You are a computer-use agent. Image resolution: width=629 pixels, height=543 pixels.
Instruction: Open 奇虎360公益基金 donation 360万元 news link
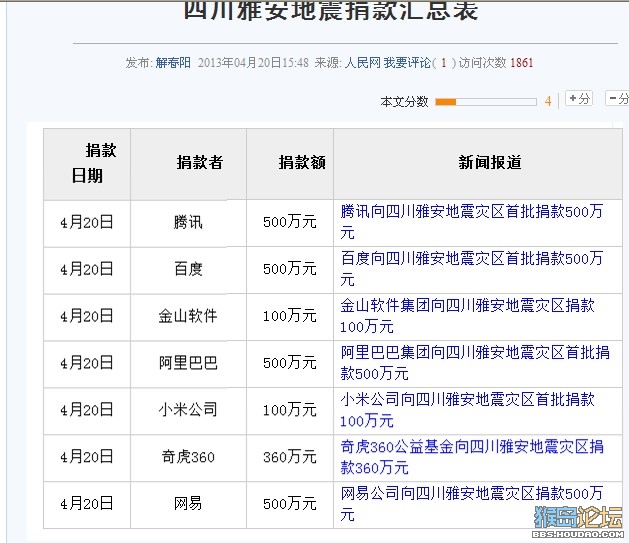tap(472, 457)
